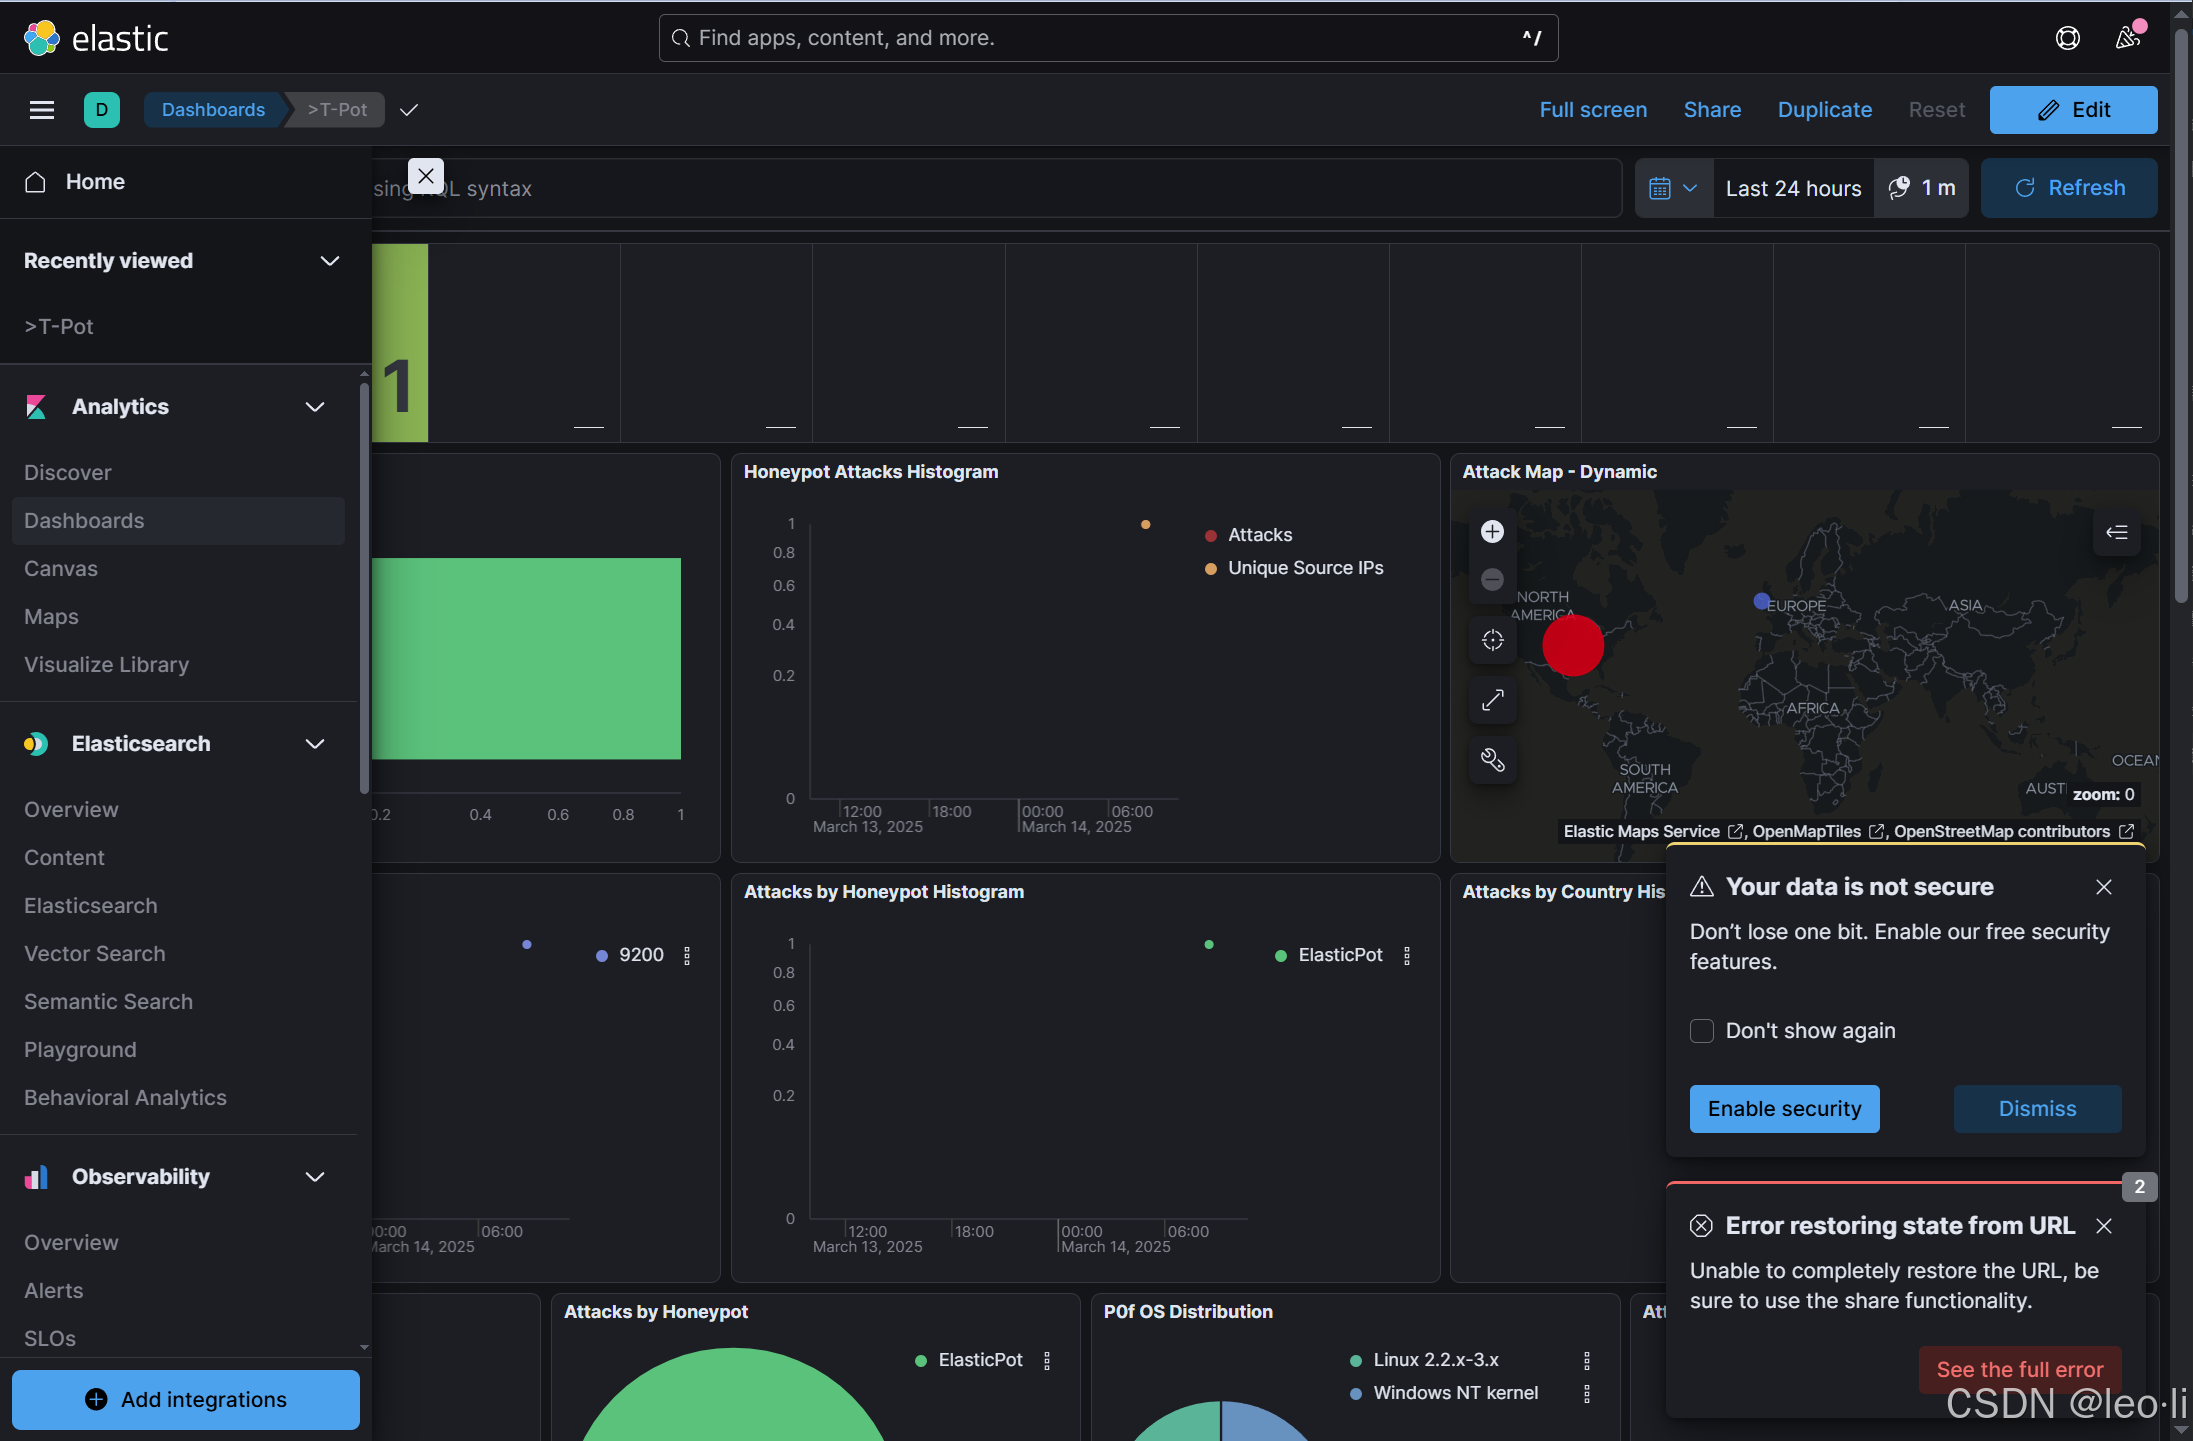Click the map fit to data bounds icon
2193x1441 pixels.
[1492, 640]
